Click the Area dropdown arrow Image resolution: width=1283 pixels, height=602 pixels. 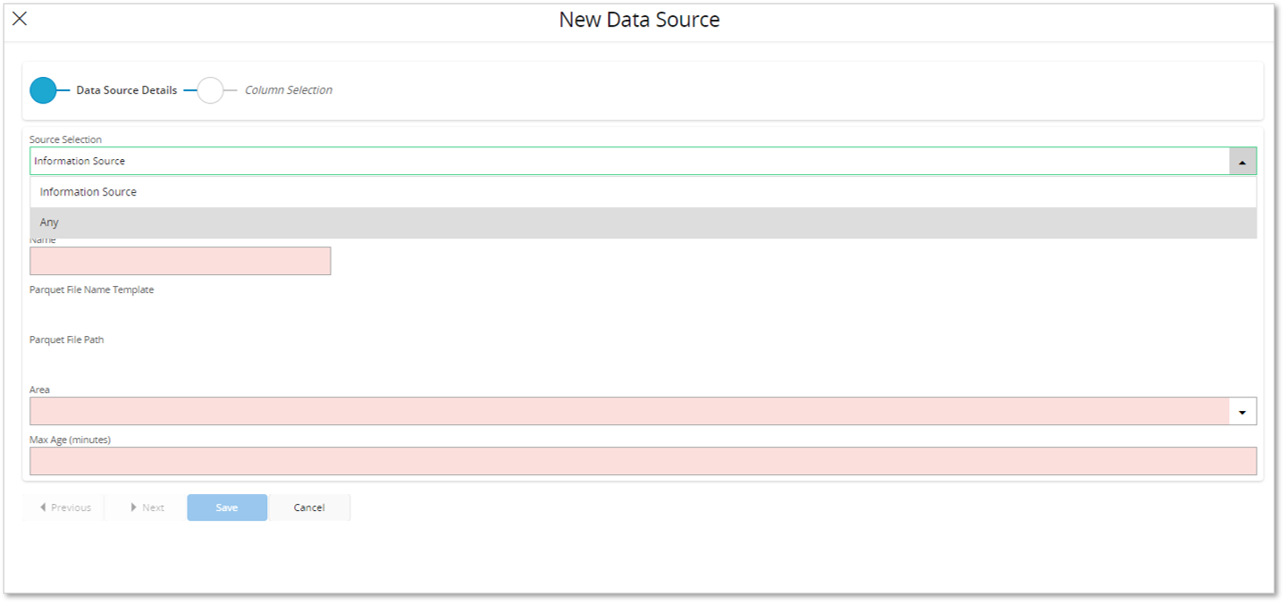[1242, 411]
